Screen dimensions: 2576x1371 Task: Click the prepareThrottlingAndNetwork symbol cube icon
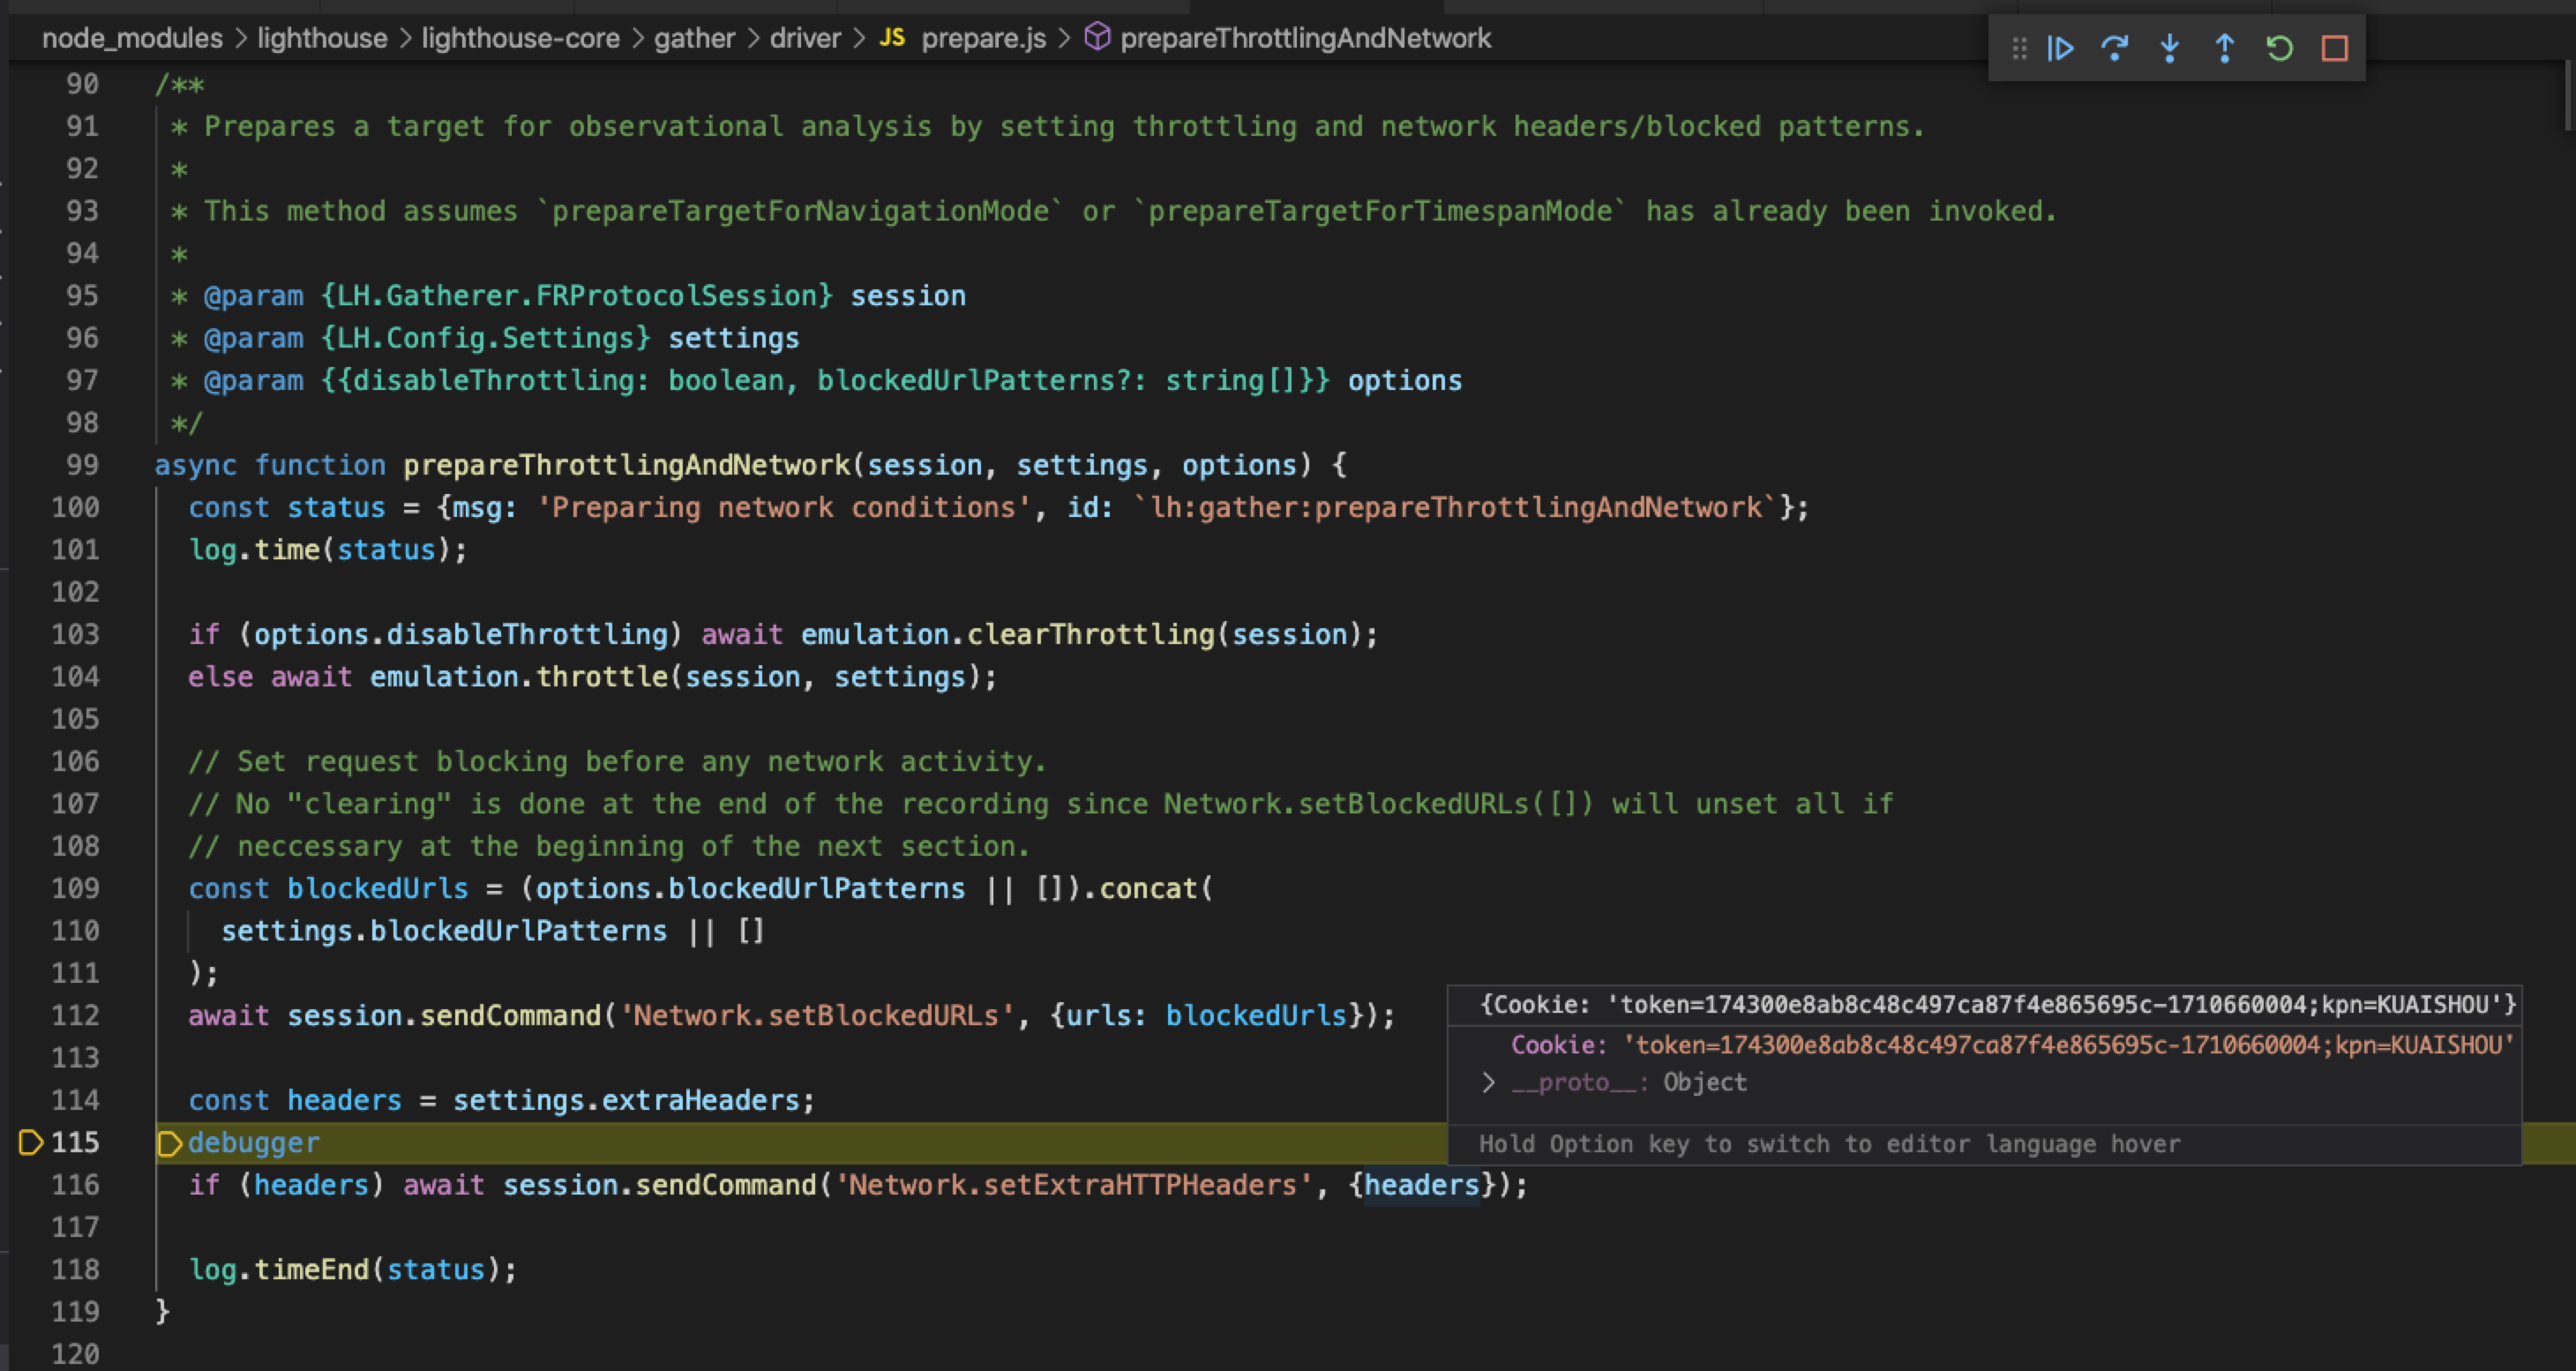click(x=1097, y=38)
